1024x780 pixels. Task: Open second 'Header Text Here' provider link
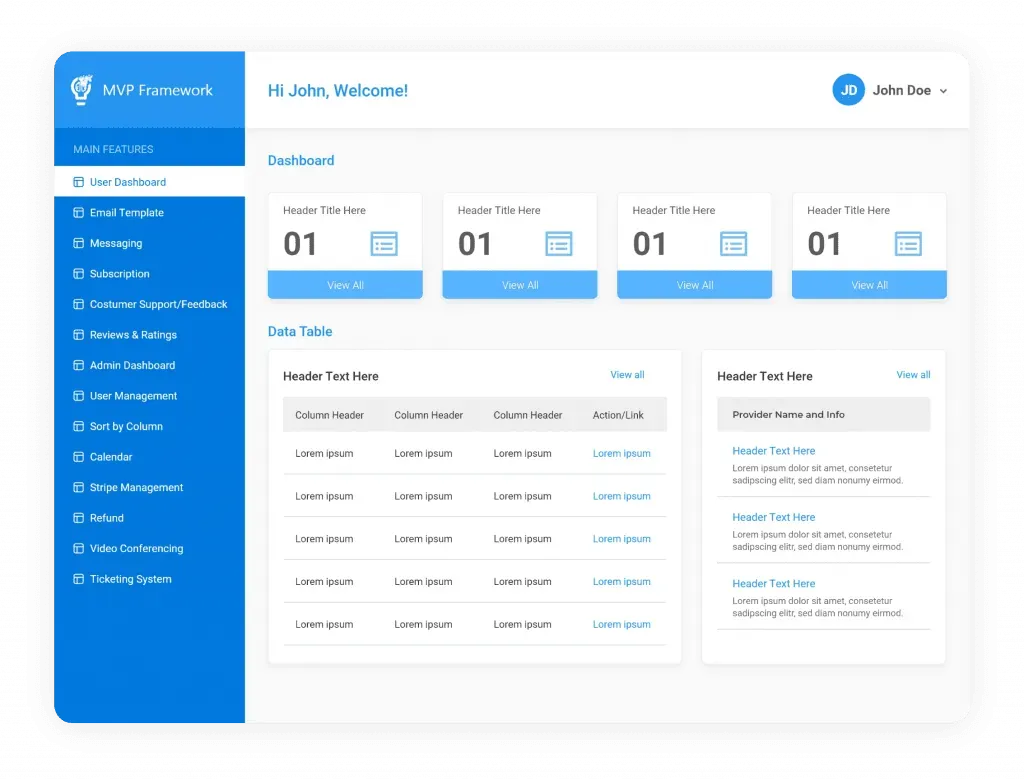773,517
